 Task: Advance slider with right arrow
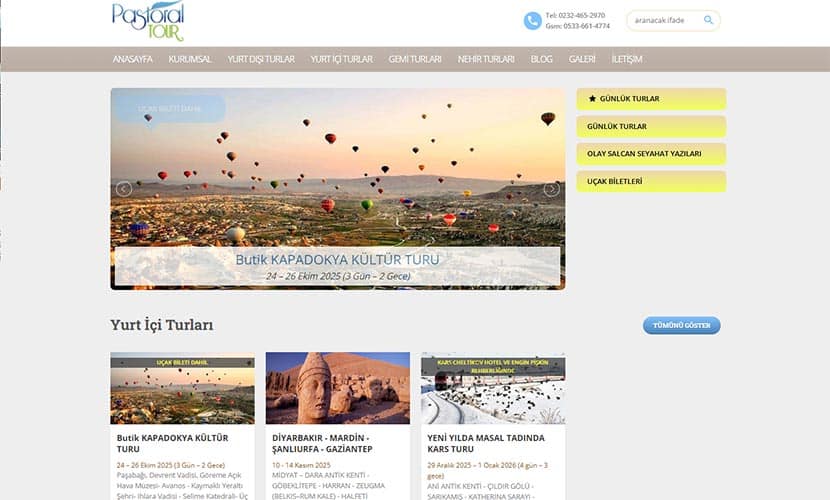pos(551,188)
